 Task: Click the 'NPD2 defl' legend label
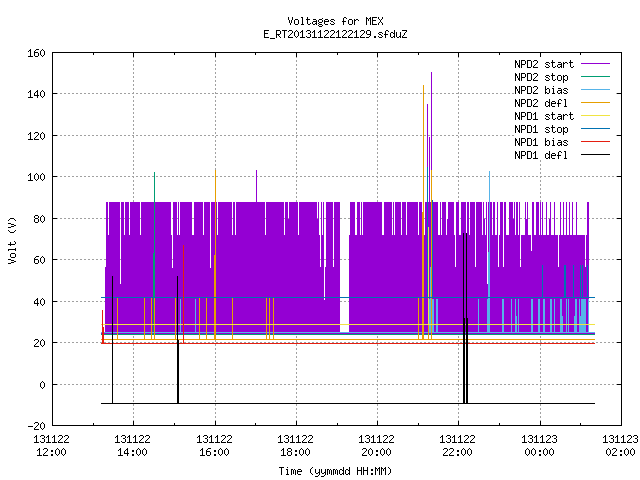(541, 103)
